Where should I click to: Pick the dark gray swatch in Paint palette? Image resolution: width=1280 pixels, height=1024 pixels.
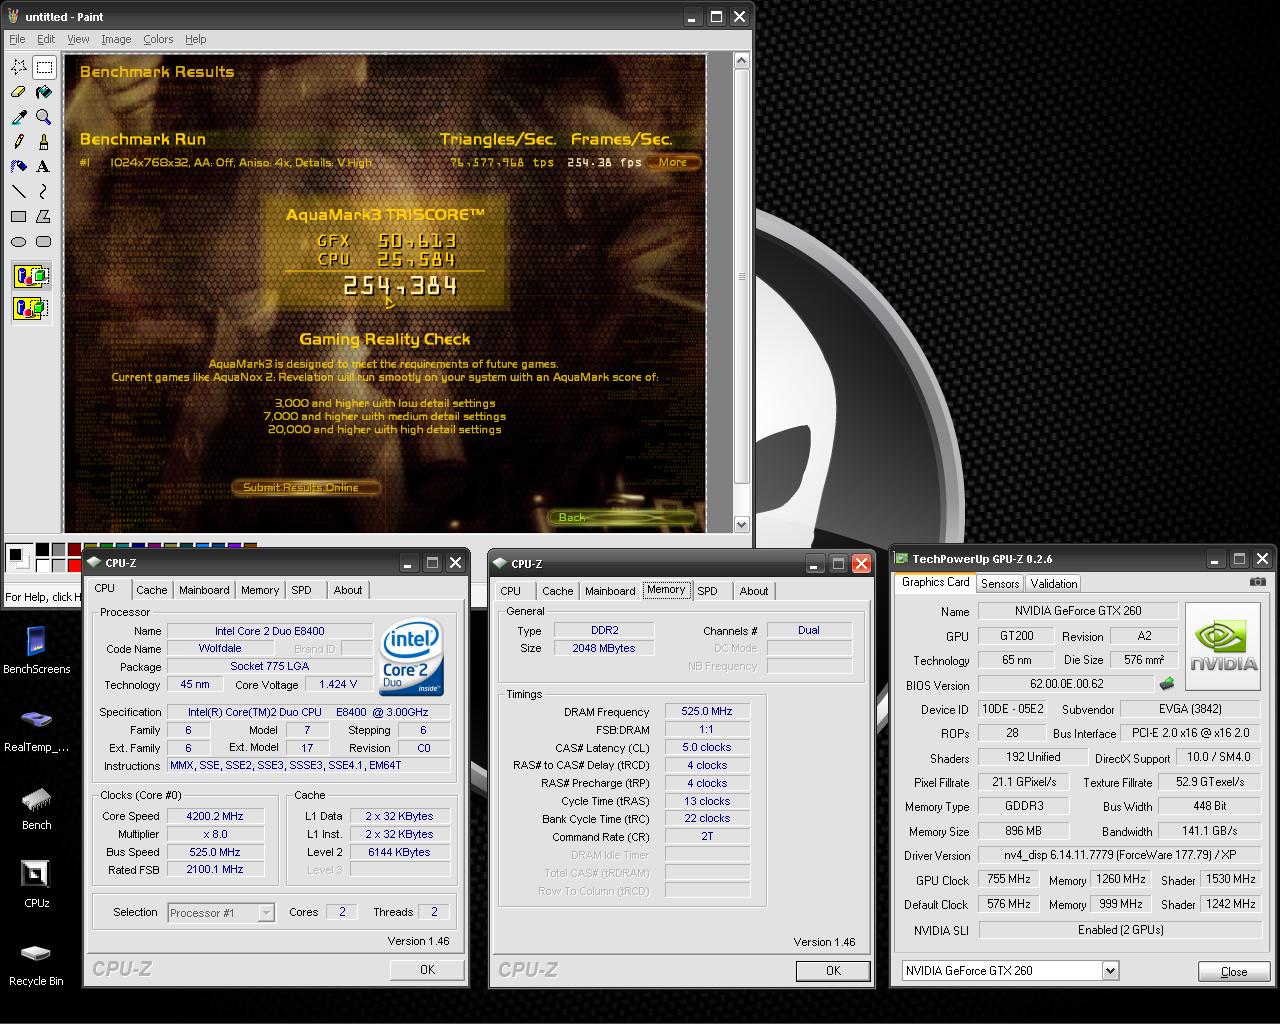click(59, 550)
